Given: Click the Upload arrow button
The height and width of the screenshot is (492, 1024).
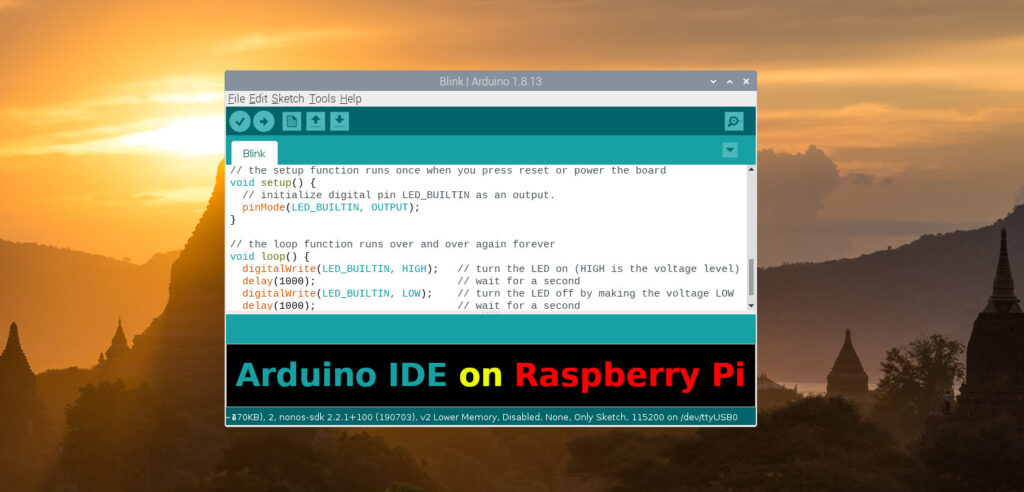Looking at the screenshot, I should pyautogui.click(x=264, y=122).
